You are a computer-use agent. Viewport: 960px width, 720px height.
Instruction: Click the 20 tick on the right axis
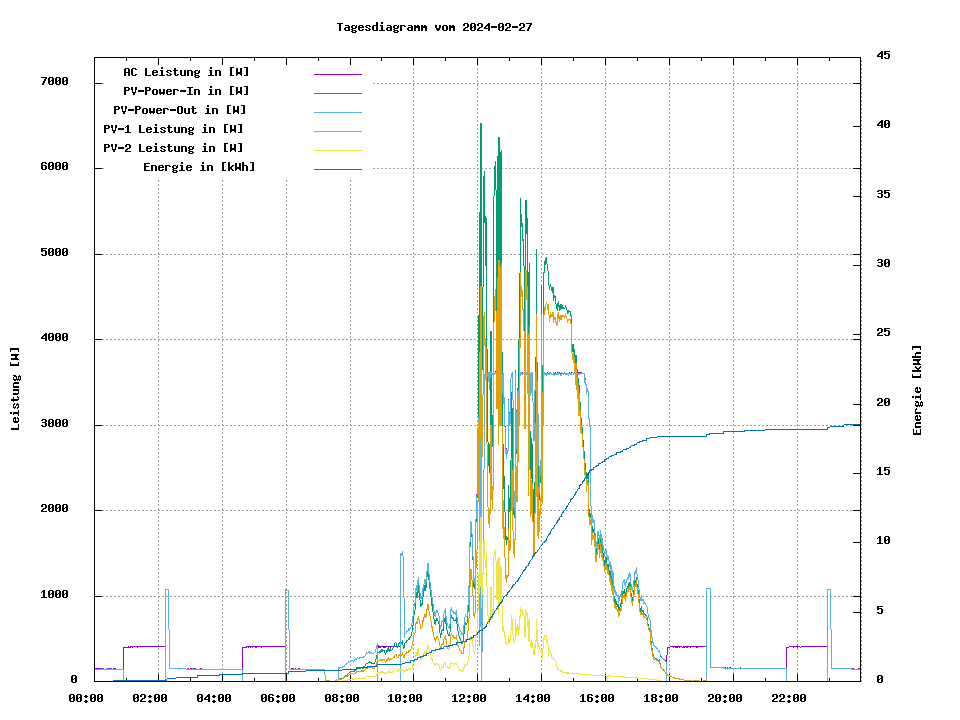pyautogui.click(x=883, y=403)
